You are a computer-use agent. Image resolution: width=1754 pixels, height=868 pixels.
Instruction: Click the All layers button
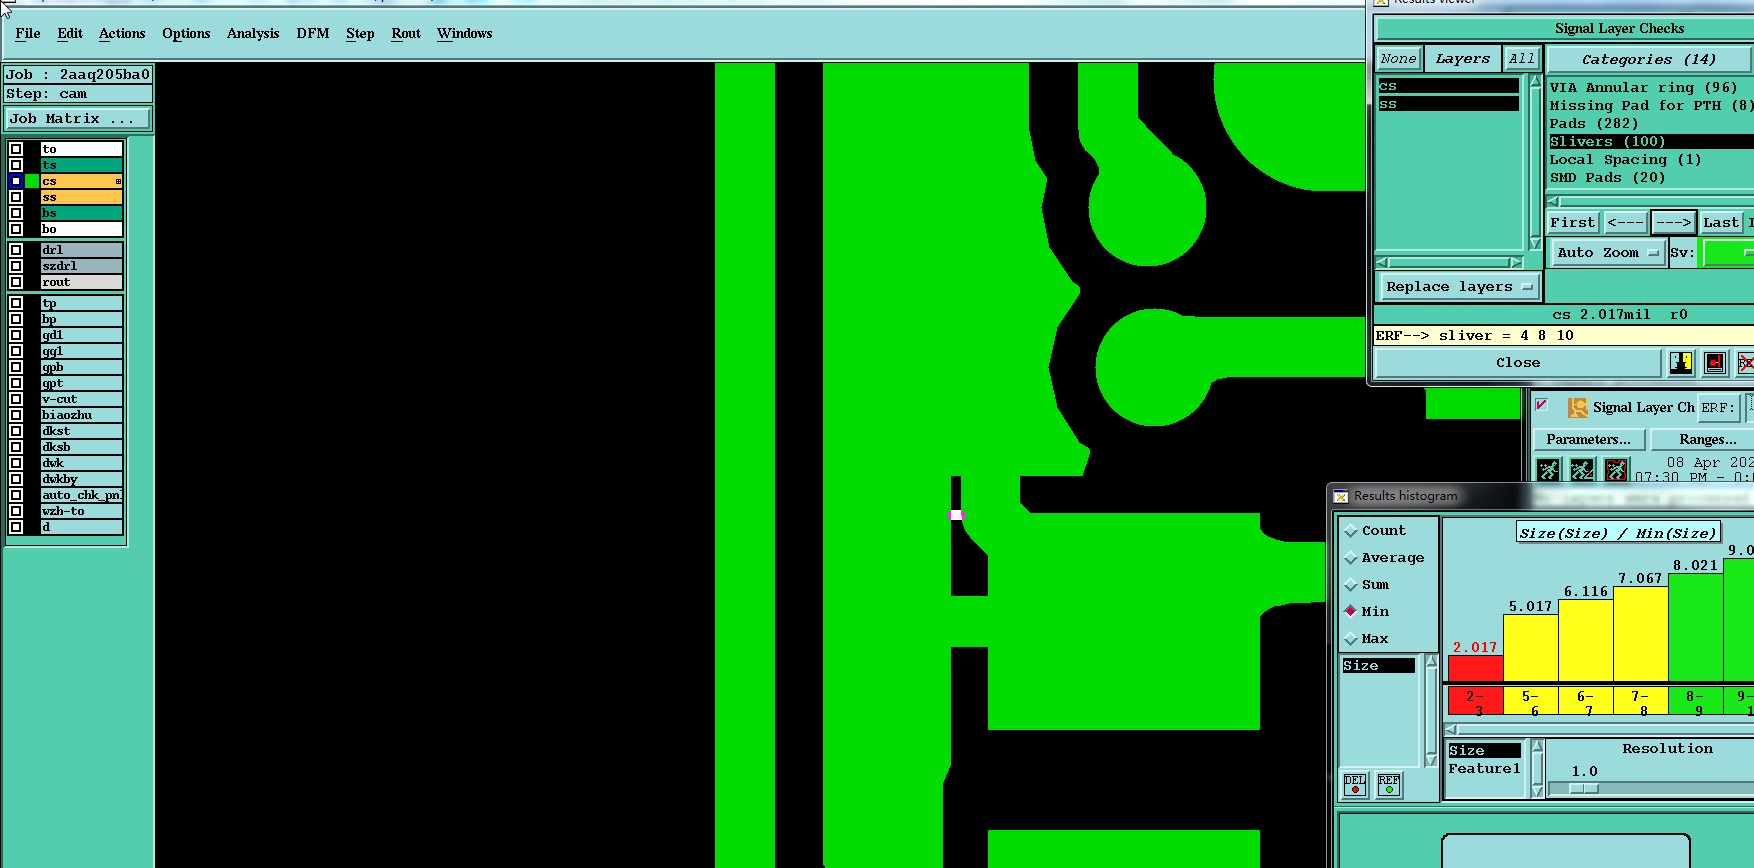tap(1522, 59)
